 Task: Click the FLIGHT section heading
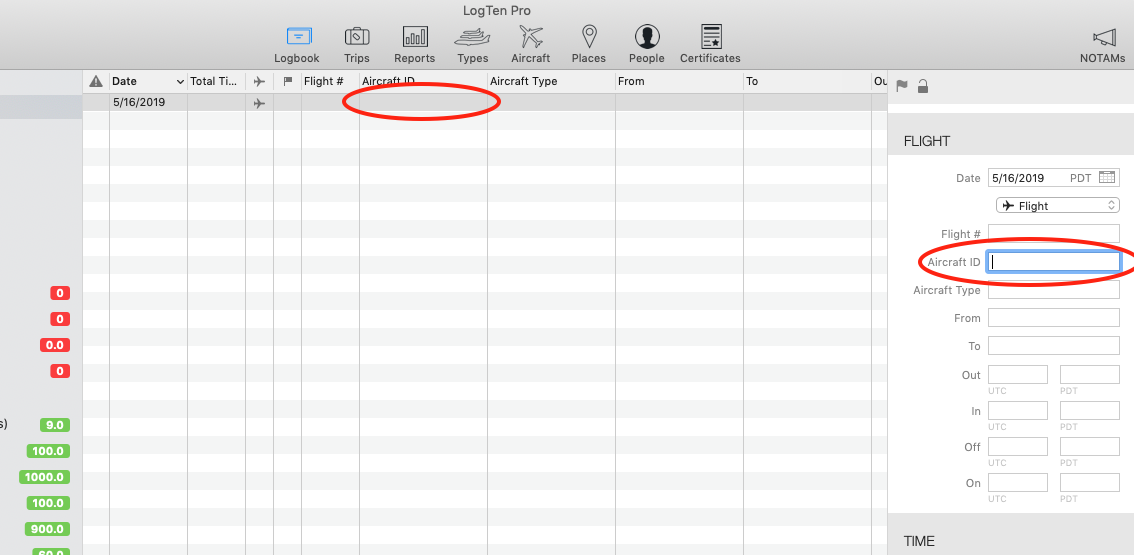926,141
